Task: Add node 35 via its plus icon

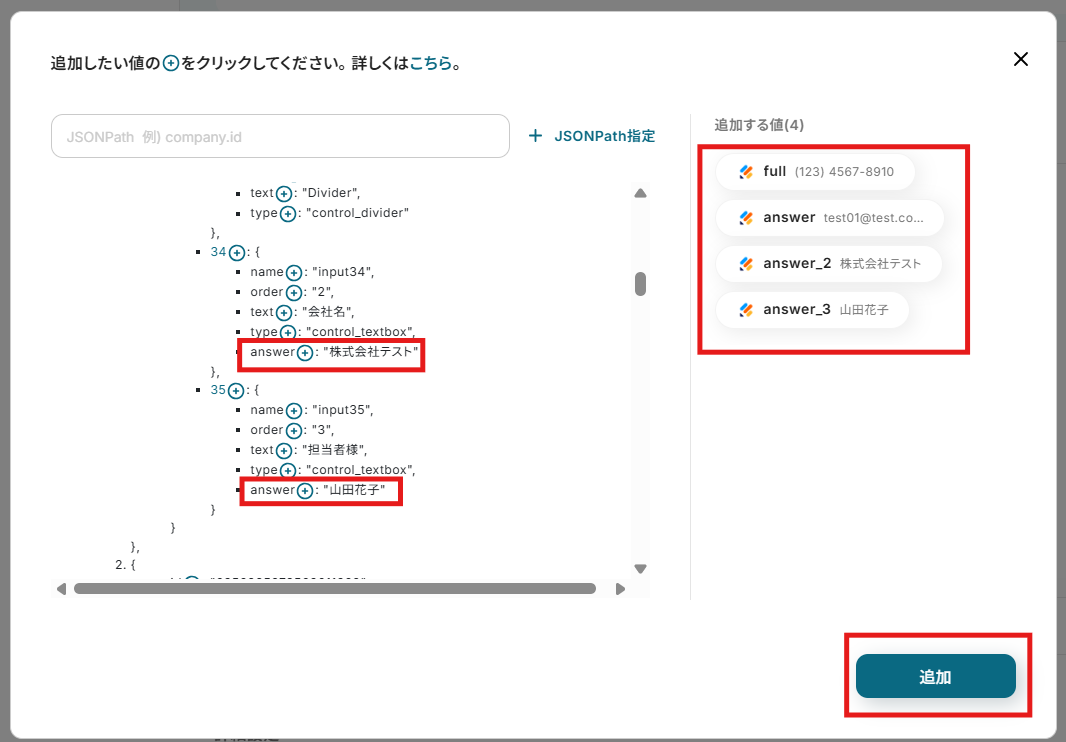Action: tap(236, 391)
